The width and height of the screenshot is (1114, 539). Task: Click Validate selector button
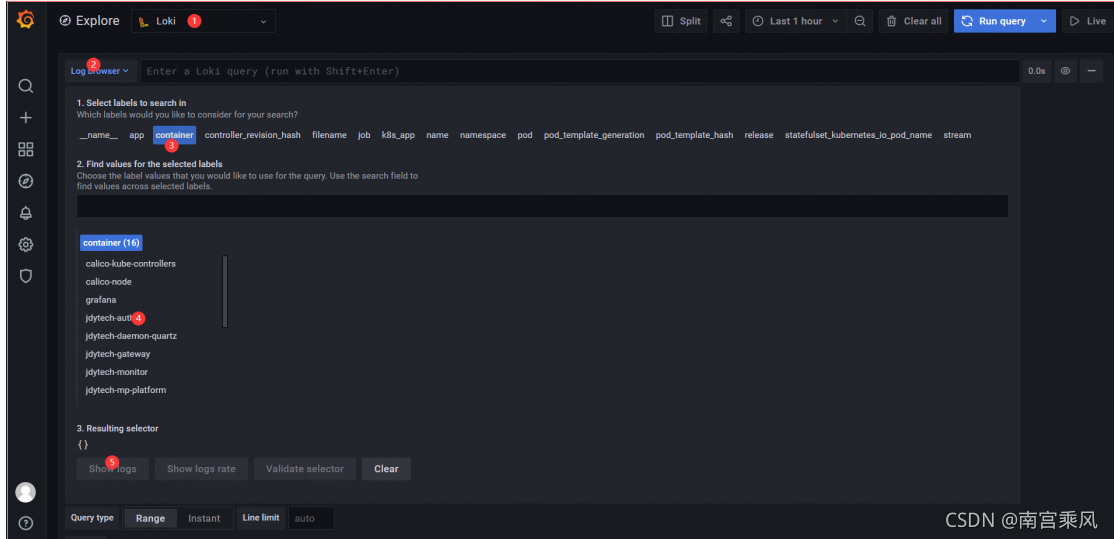pyautogui.click(x=305, y=469)
